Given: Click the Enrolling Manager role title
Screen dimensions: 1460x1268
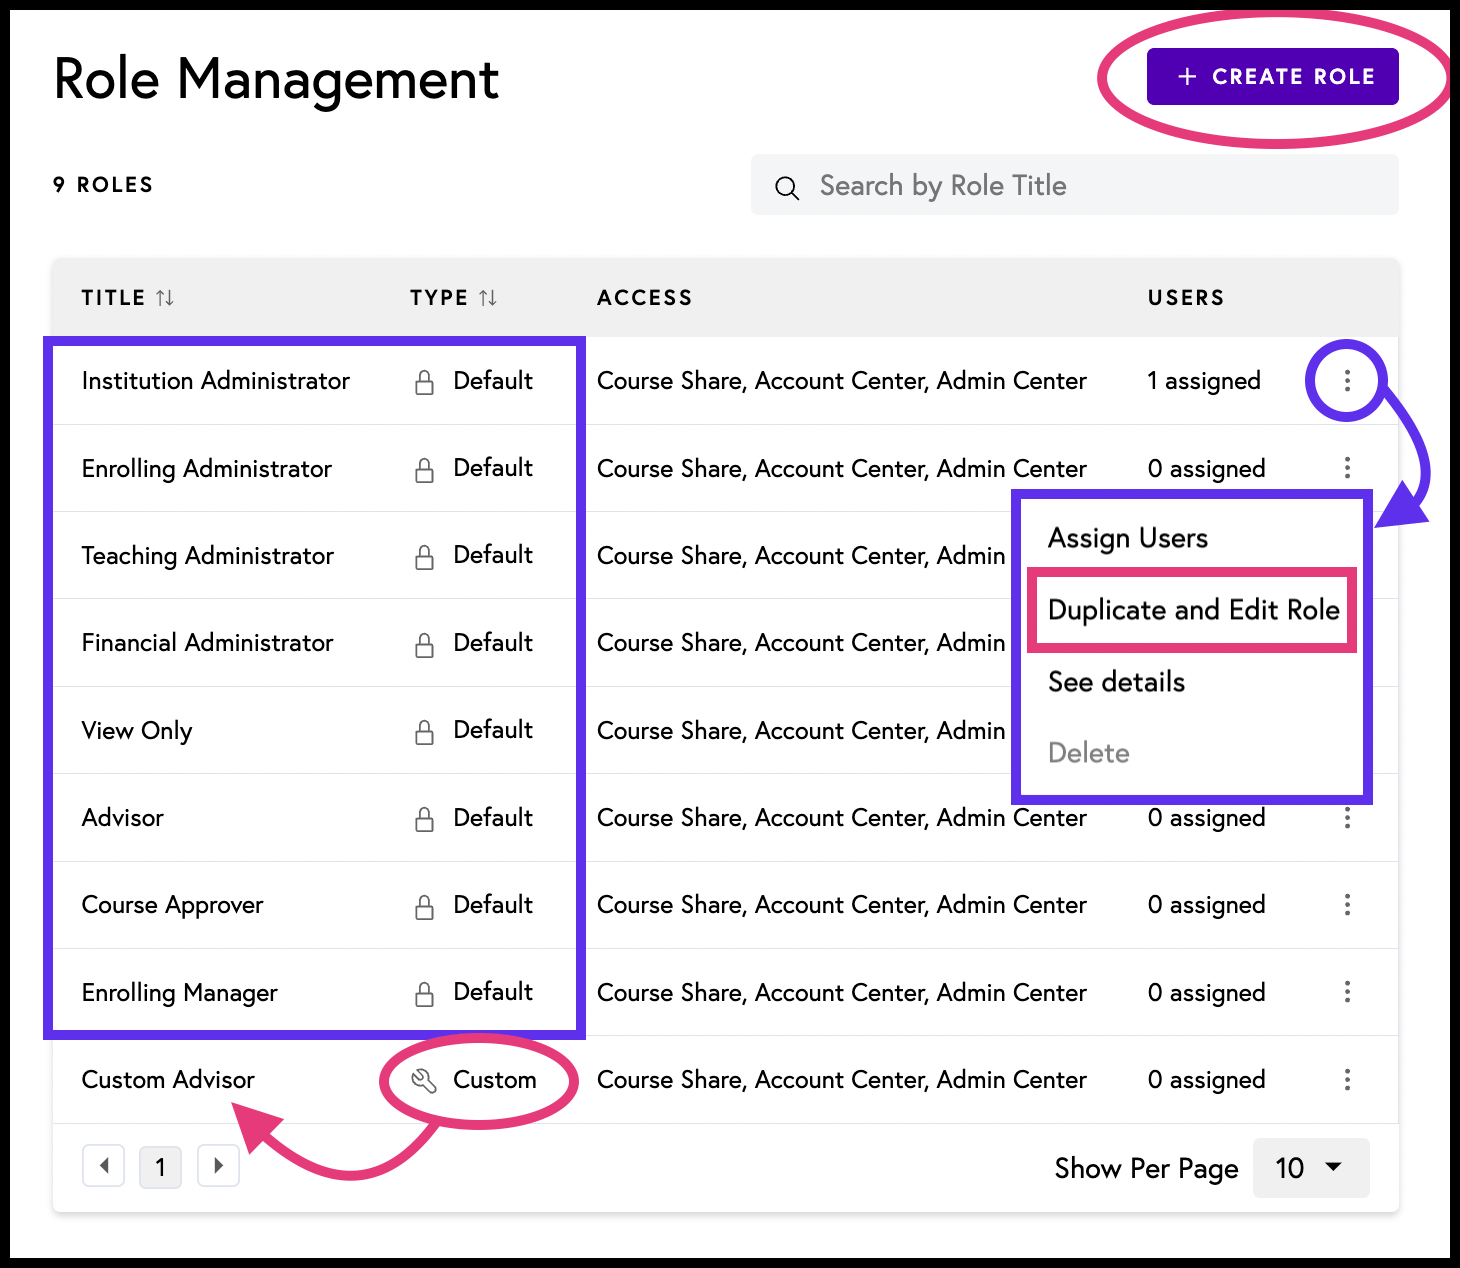Looking at the screenshot, I should pos(180,993).
